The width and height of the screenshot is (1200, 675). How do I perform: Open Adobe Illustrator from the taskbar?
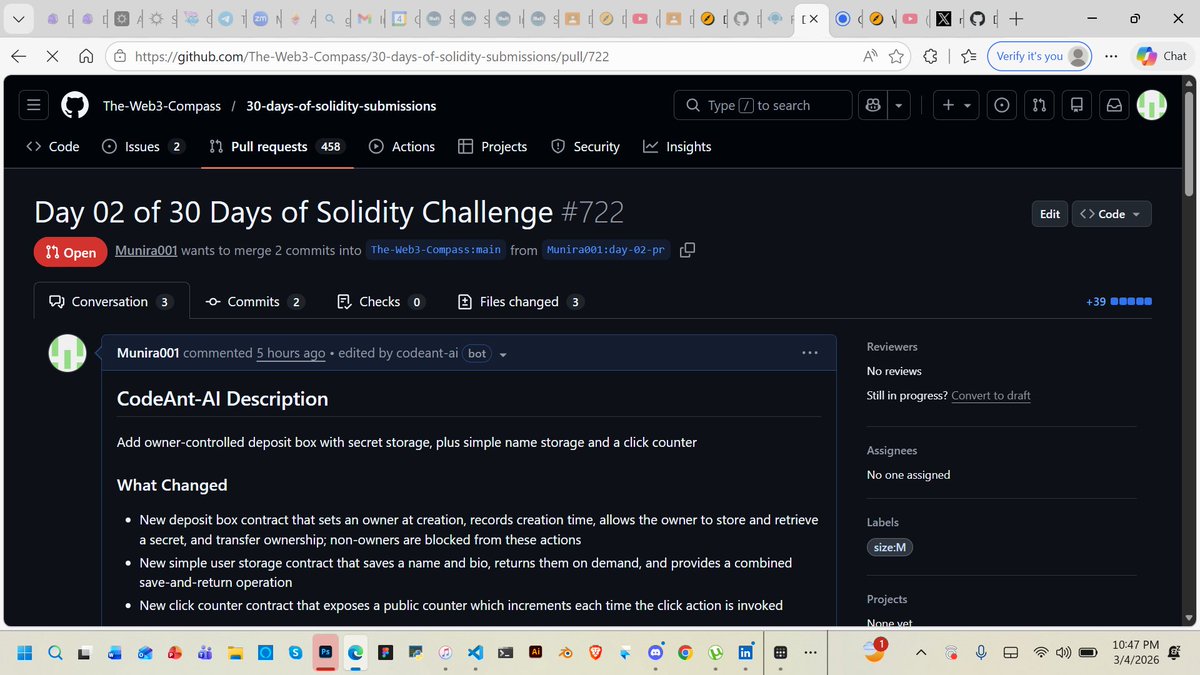click(535, 651)
